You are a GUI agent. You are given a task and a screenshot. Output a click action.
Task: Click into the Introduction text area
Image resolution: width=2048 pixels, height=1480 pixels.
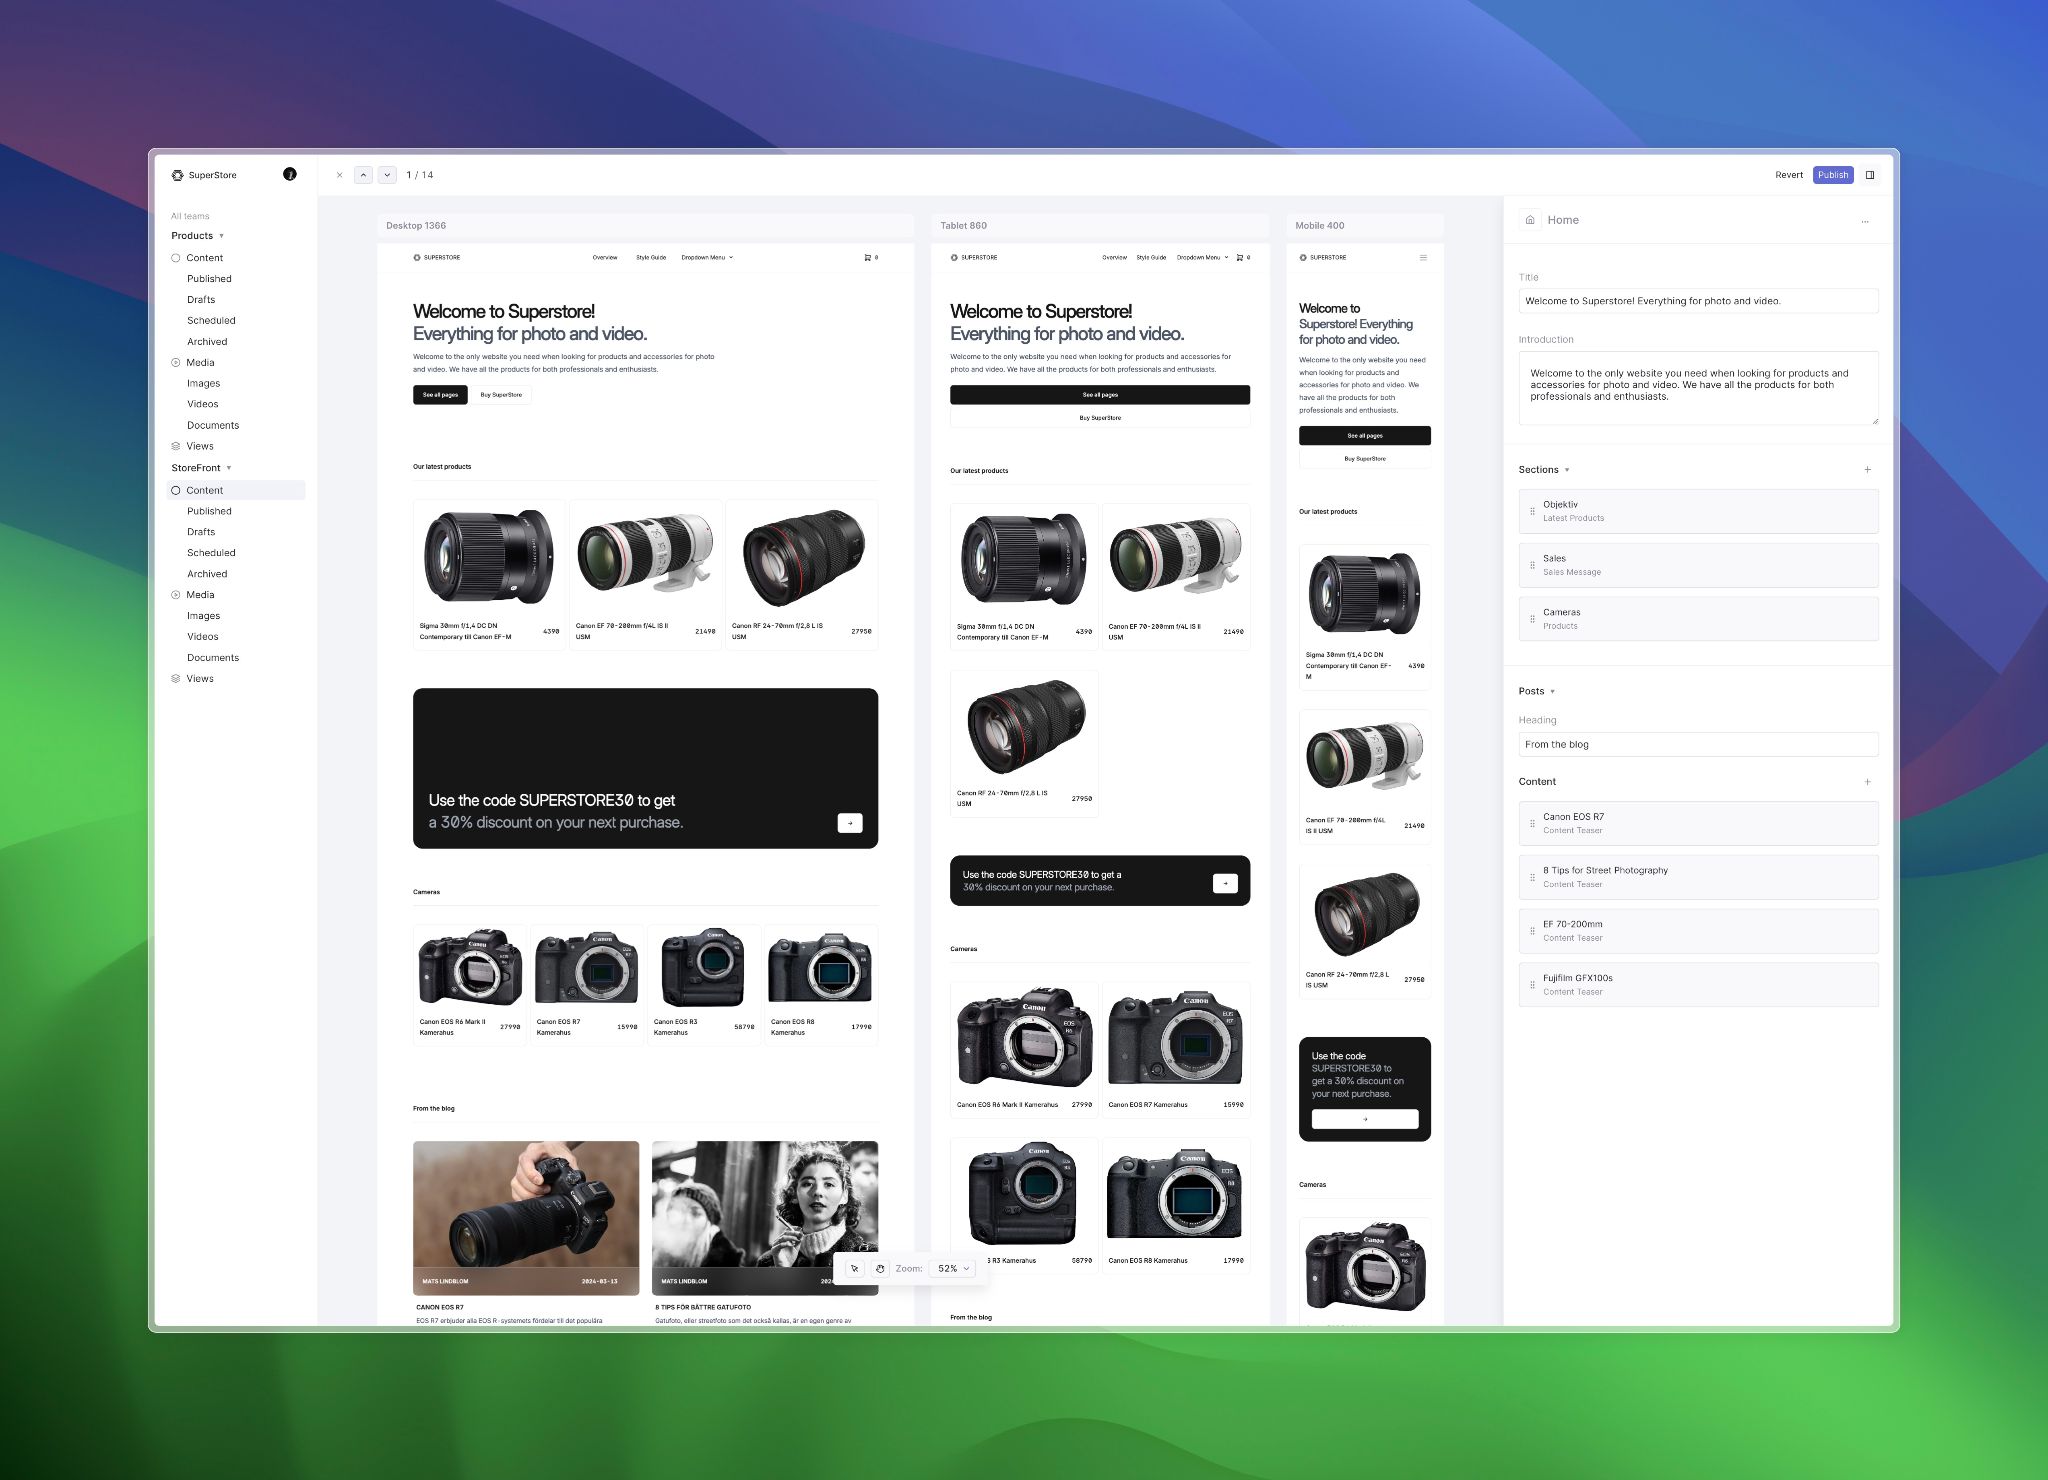pos(1698,388)
